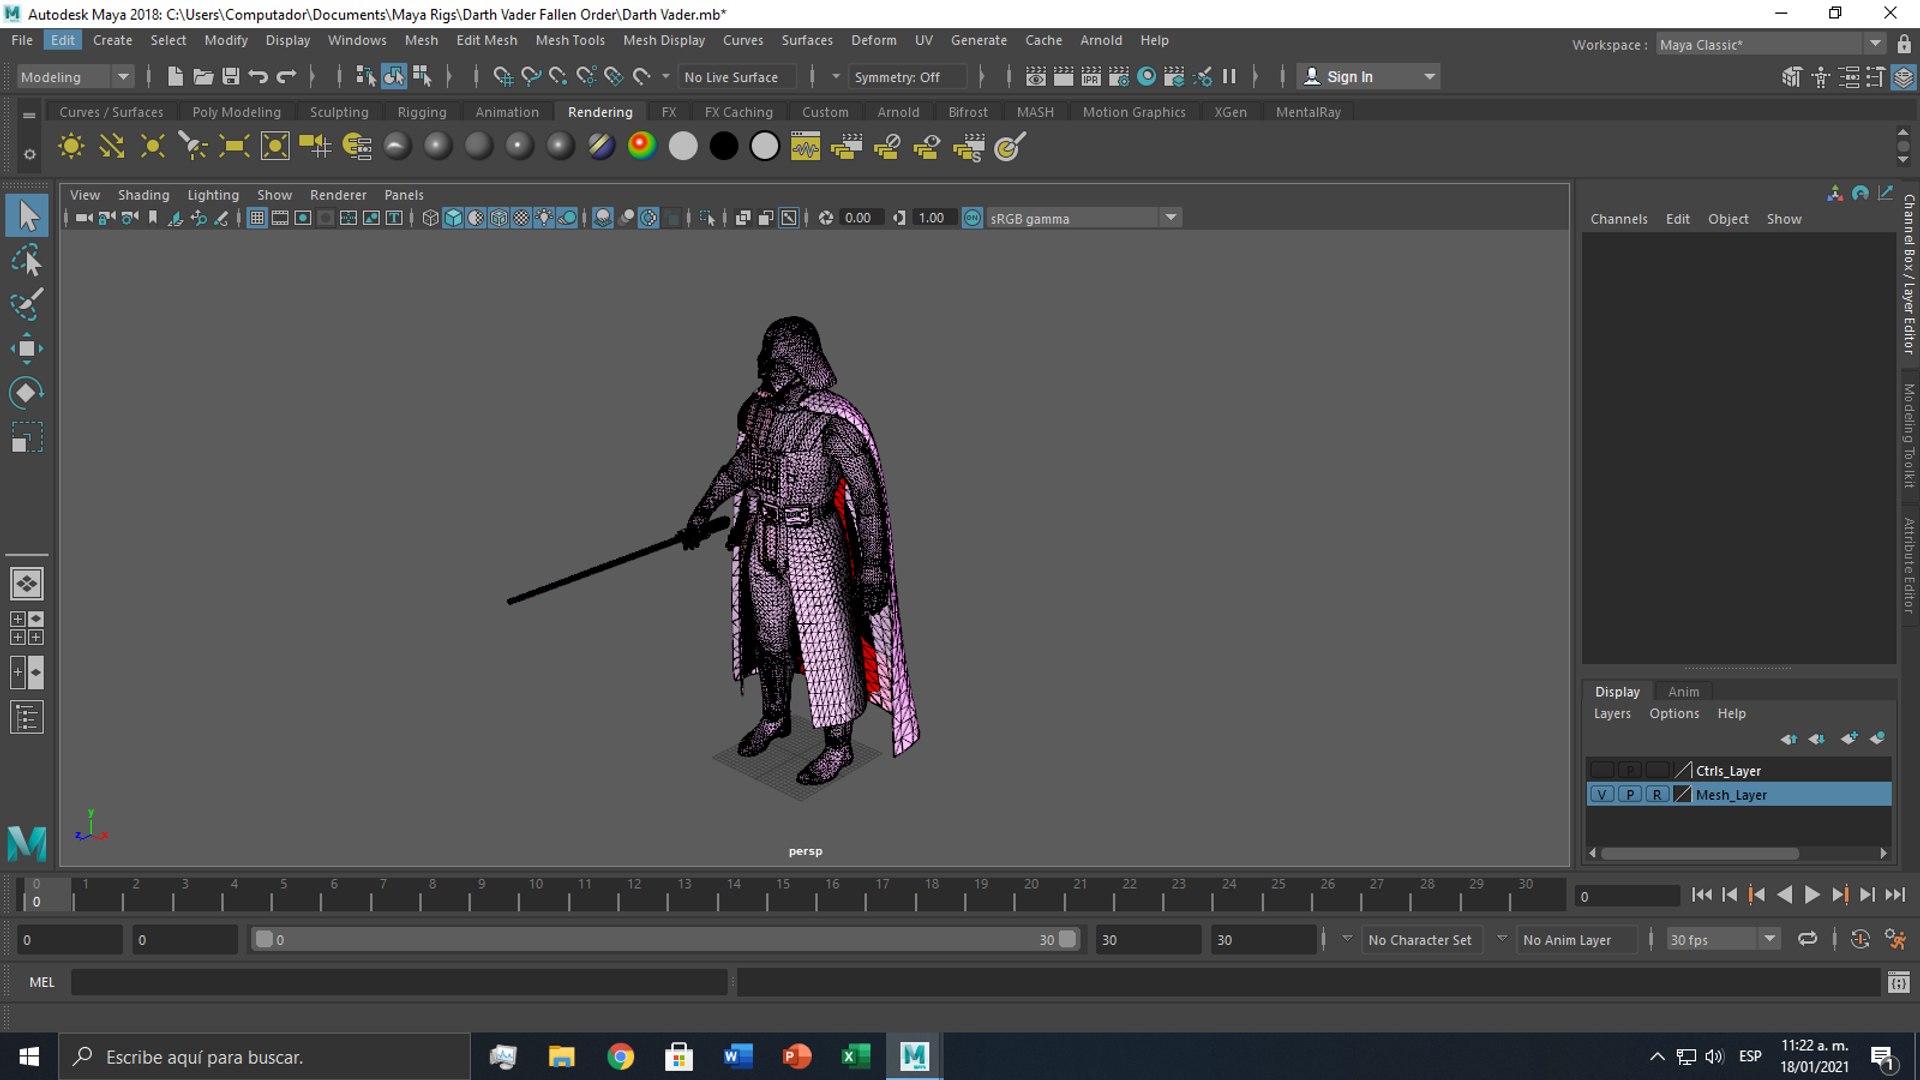This screenshot has height=1080, width=1920.
Task: Toggle playback P box of Mesh_Layer
Action: pyautogui.click(x=1630, y=794)
